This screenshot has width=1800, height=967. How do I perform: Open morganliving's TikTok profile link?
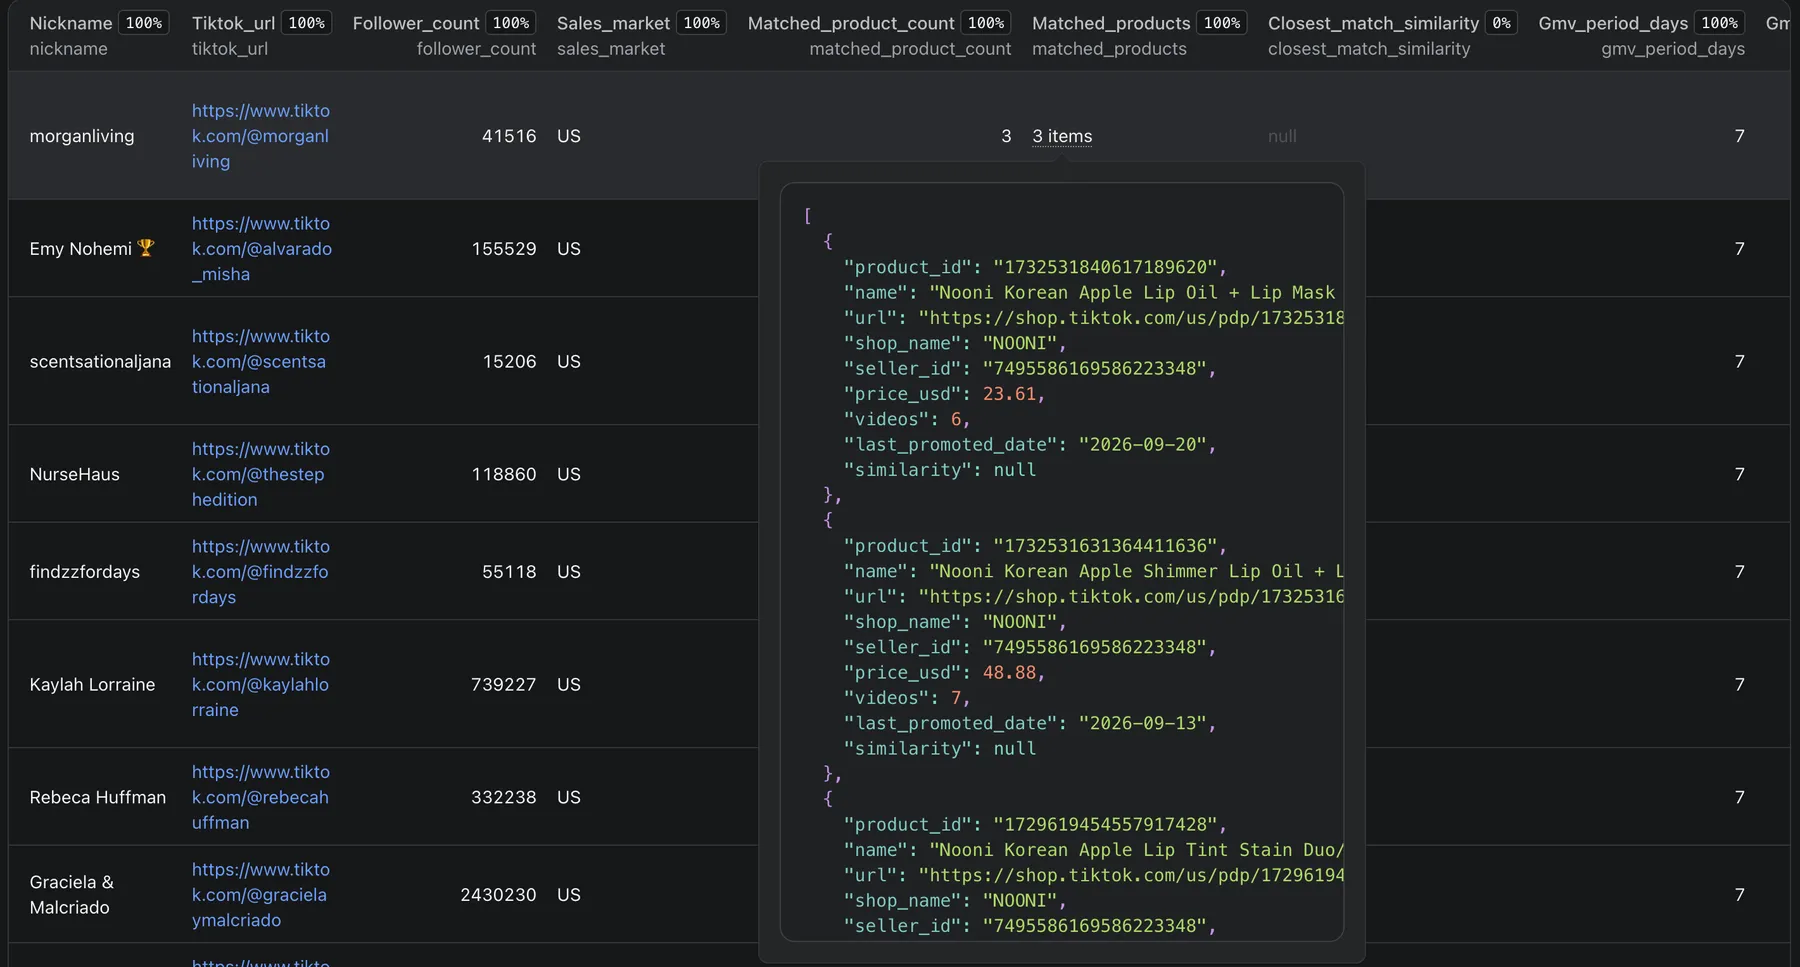(x=261, y=136)
